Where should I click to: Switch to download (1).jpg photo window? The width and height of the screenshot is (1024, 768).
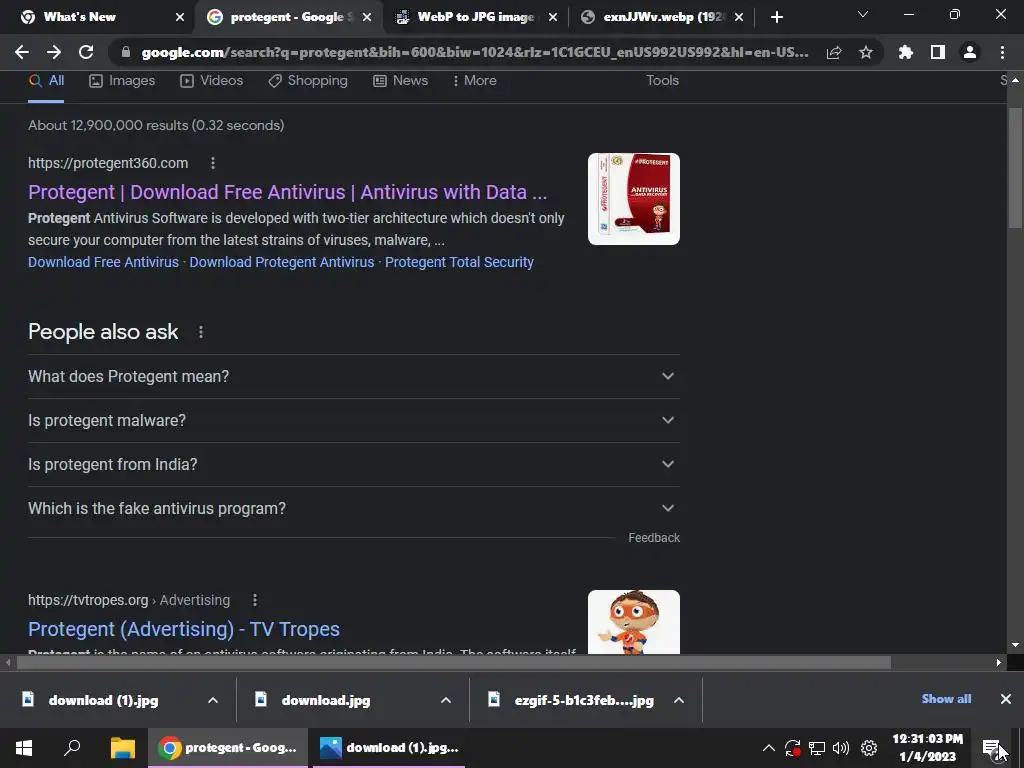[x=389, y=748]
